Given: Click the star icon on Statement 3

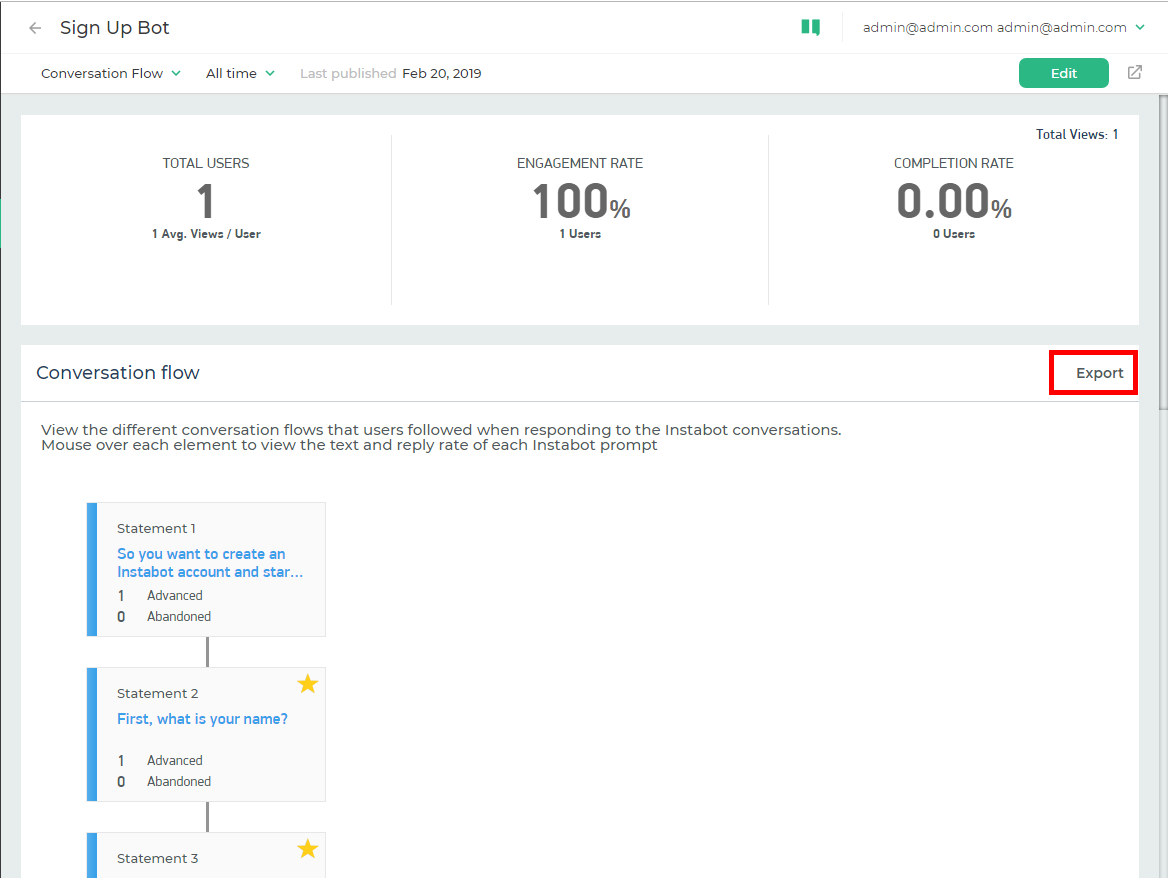Looking at the screenshot, I should tap(308, 849).
